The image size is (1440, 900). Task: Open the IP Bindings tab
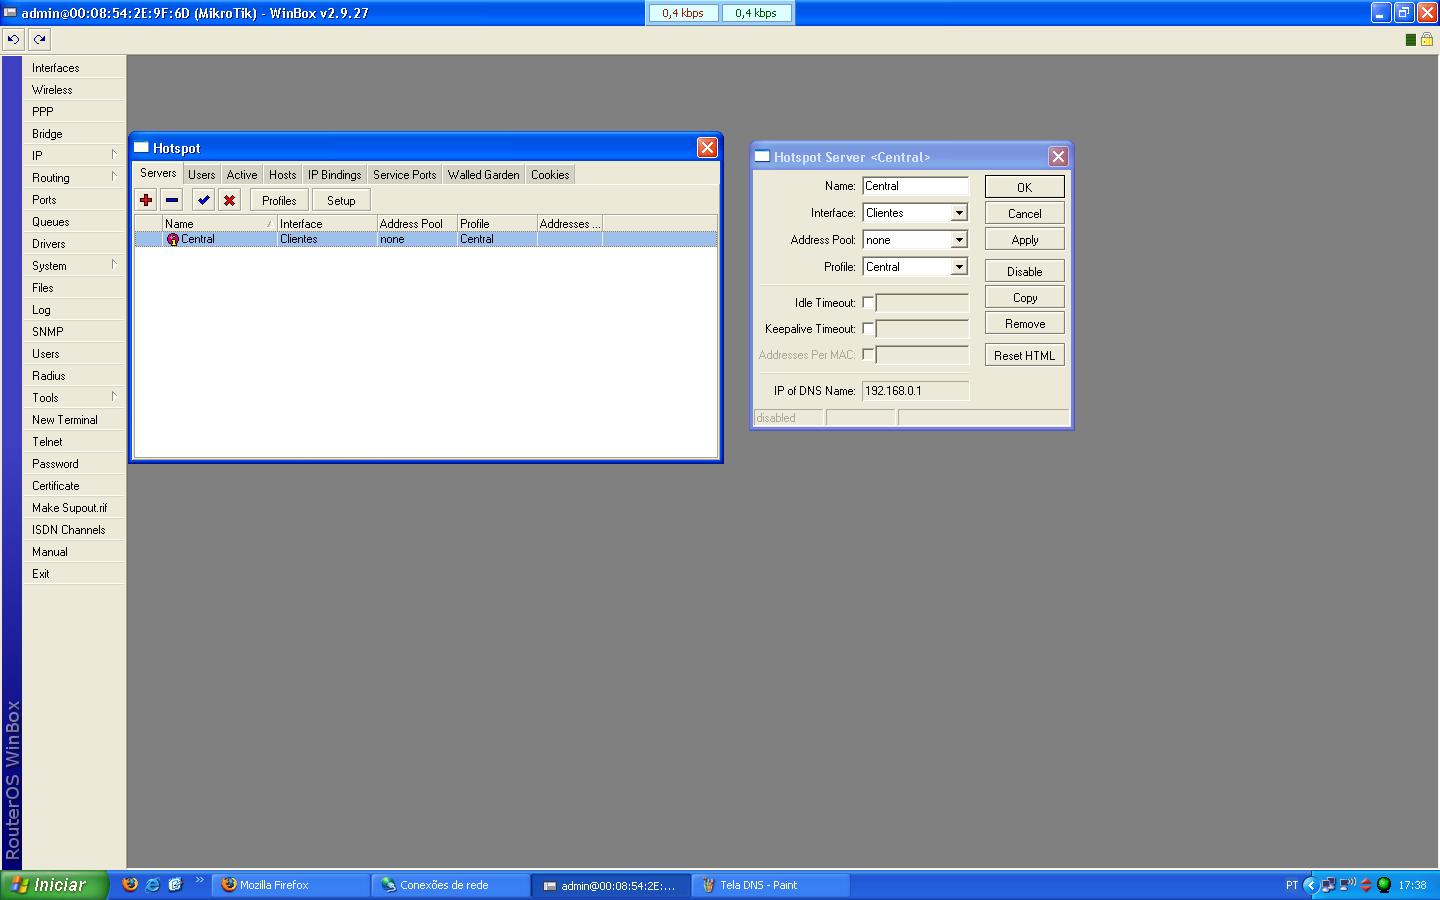pos(335,175)
